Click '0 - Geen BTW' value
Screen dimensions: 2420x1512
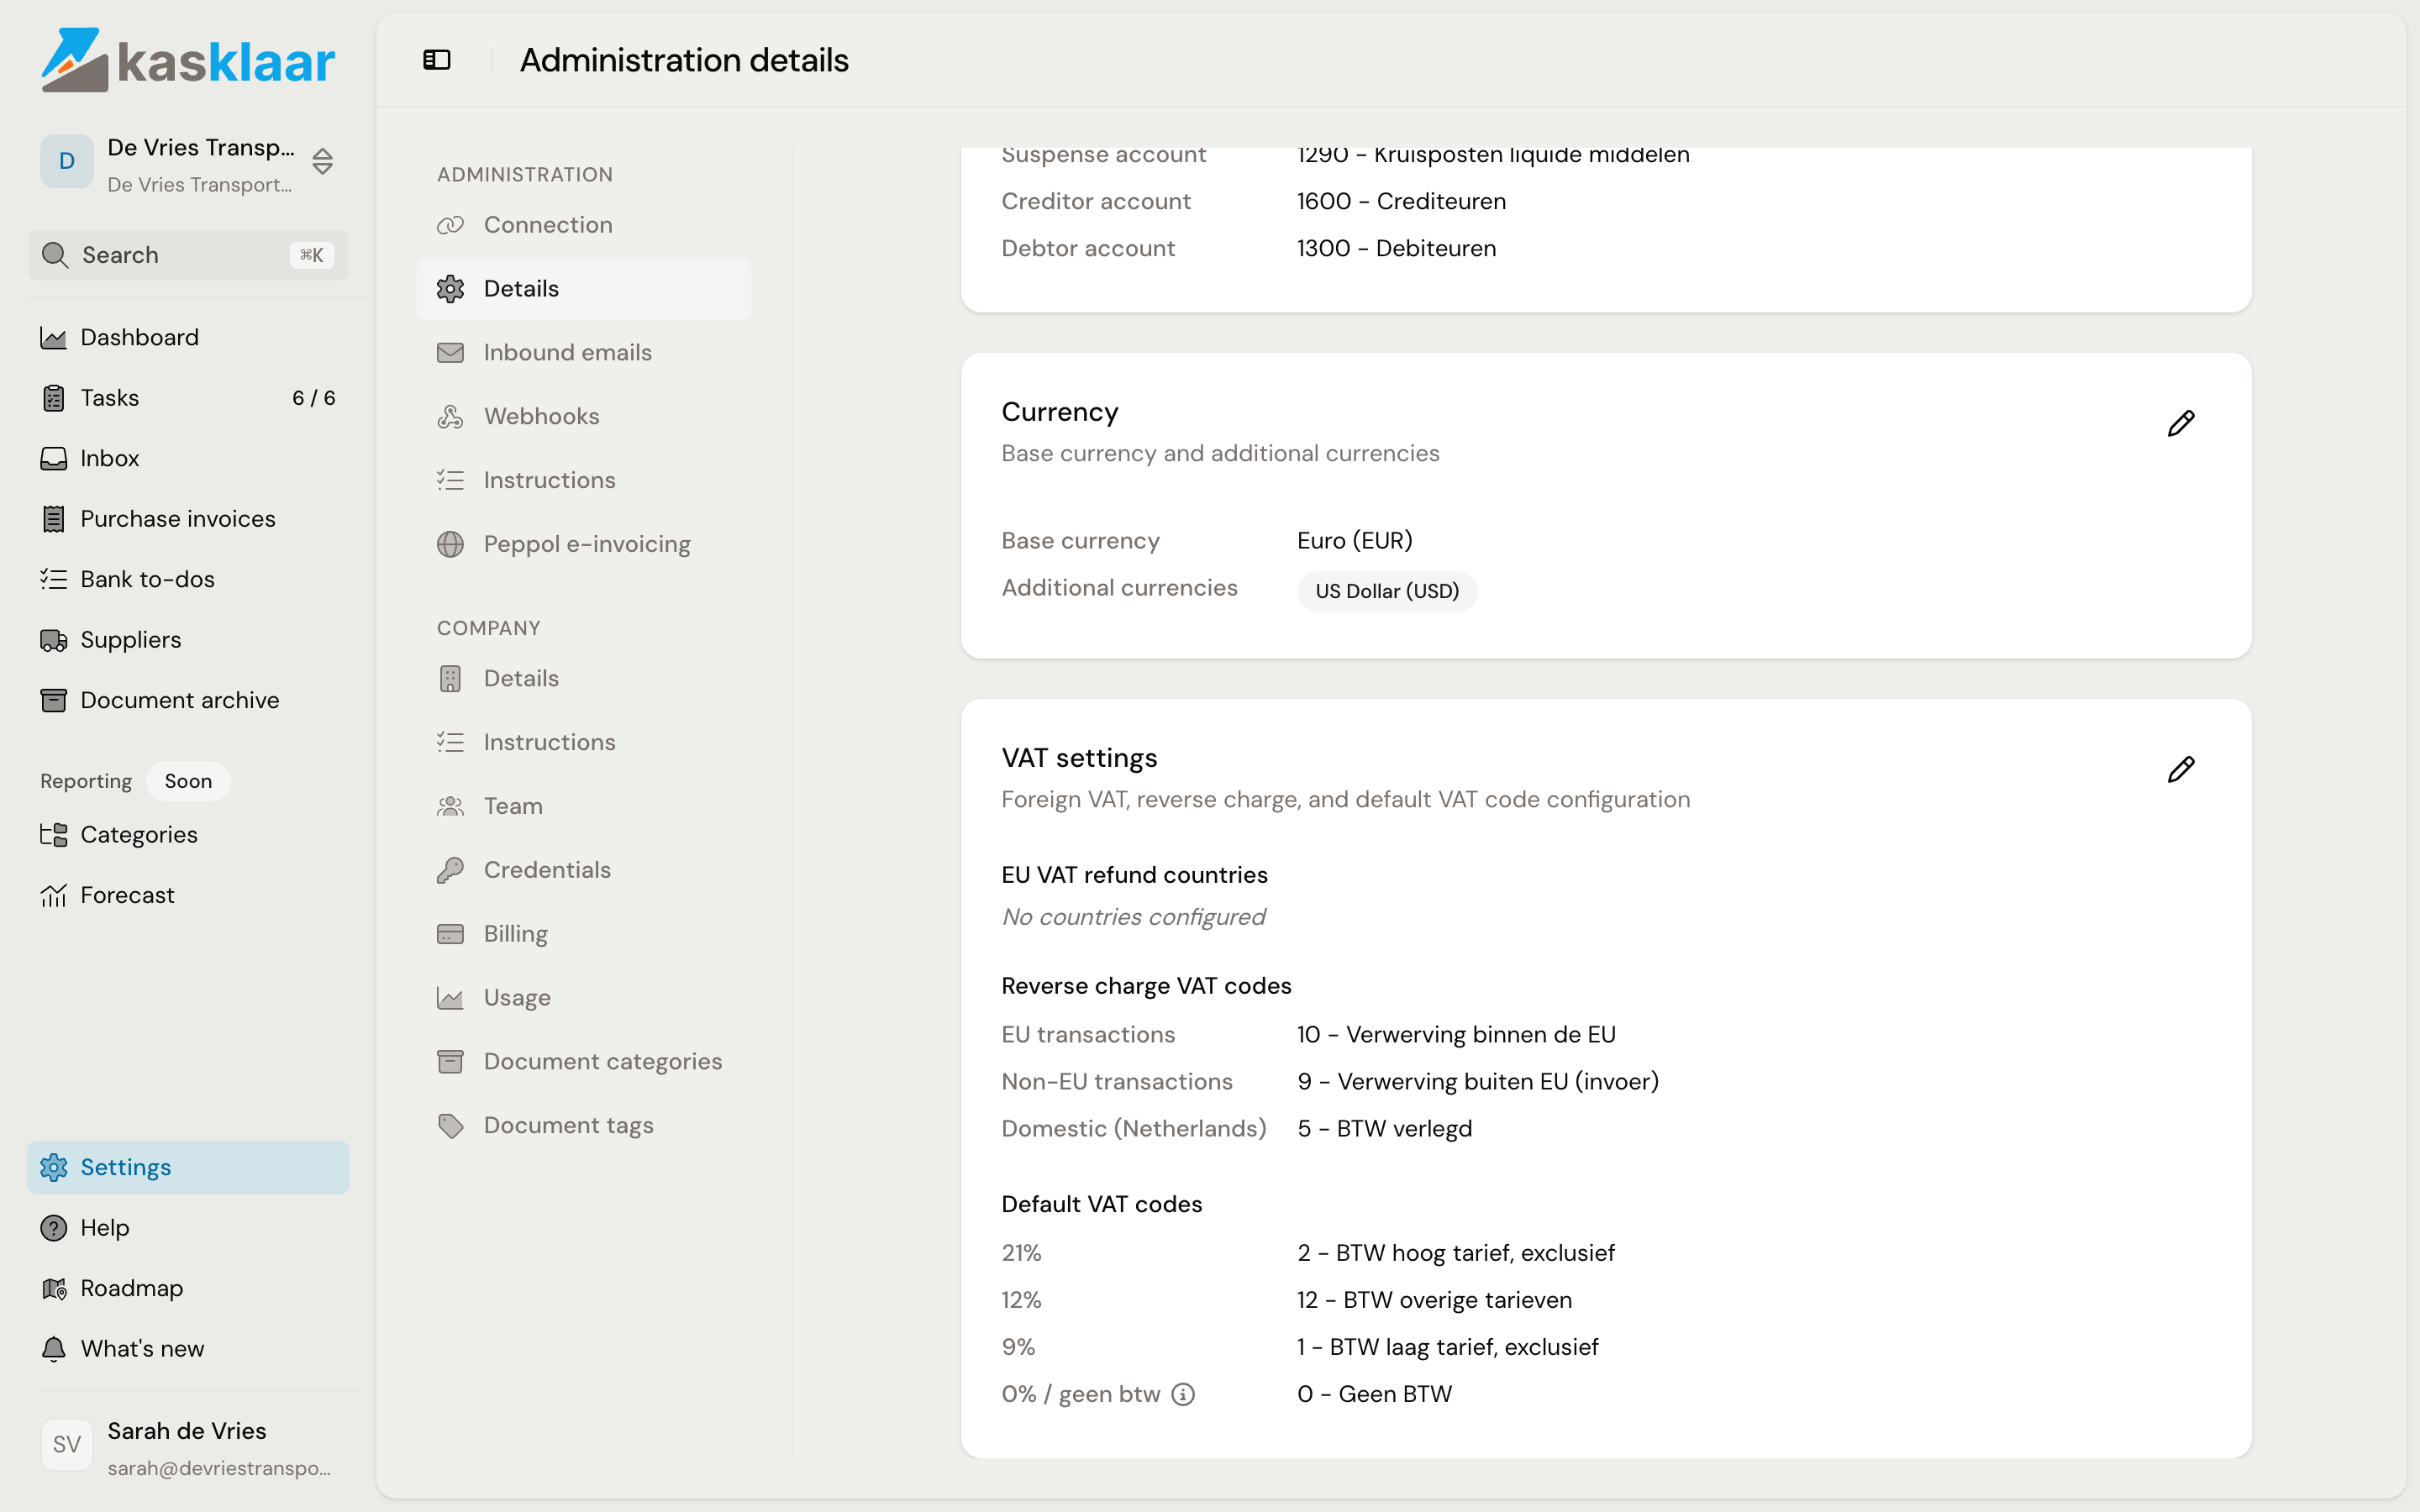[1374, 1395]
